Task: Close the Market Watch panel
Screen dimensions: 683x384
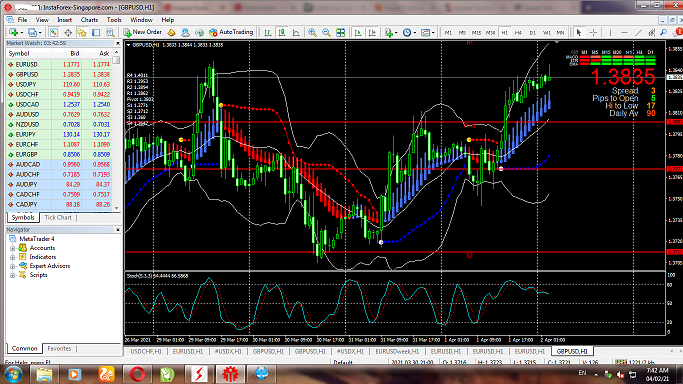Action: (118, 43)
